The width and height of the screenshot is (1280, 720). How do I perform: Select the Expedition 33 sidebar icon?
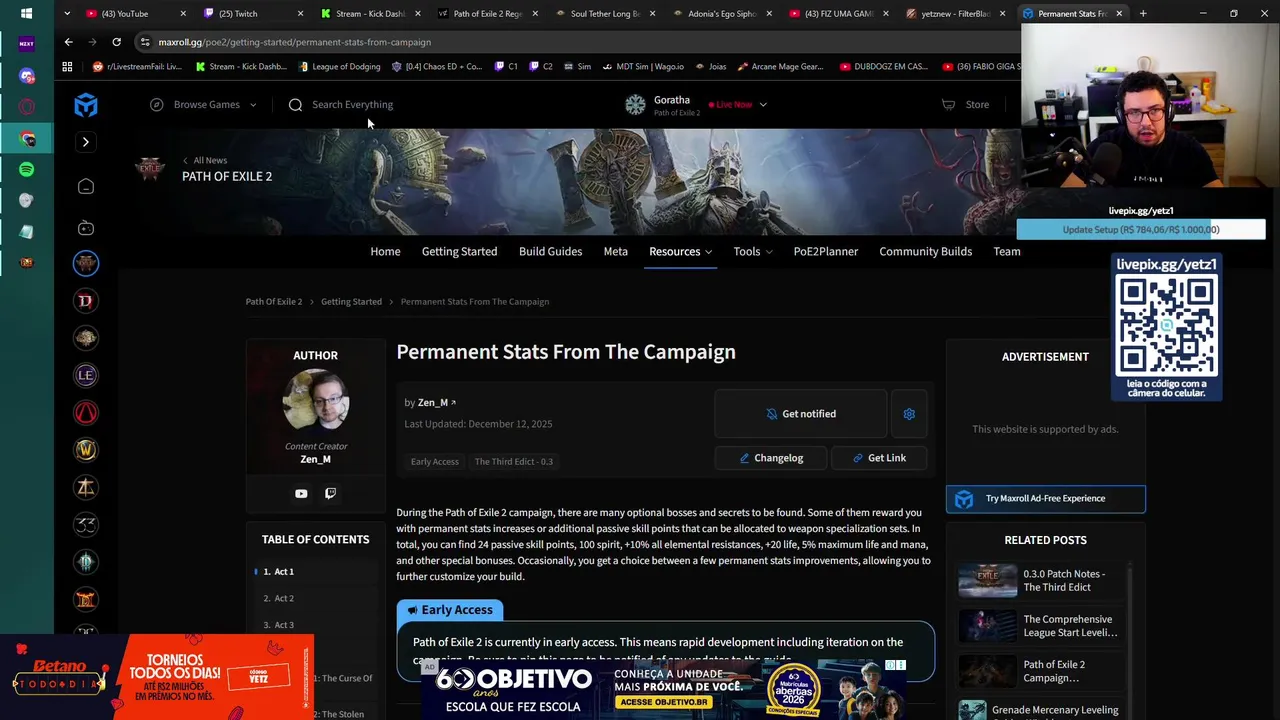tap(86, 524)
